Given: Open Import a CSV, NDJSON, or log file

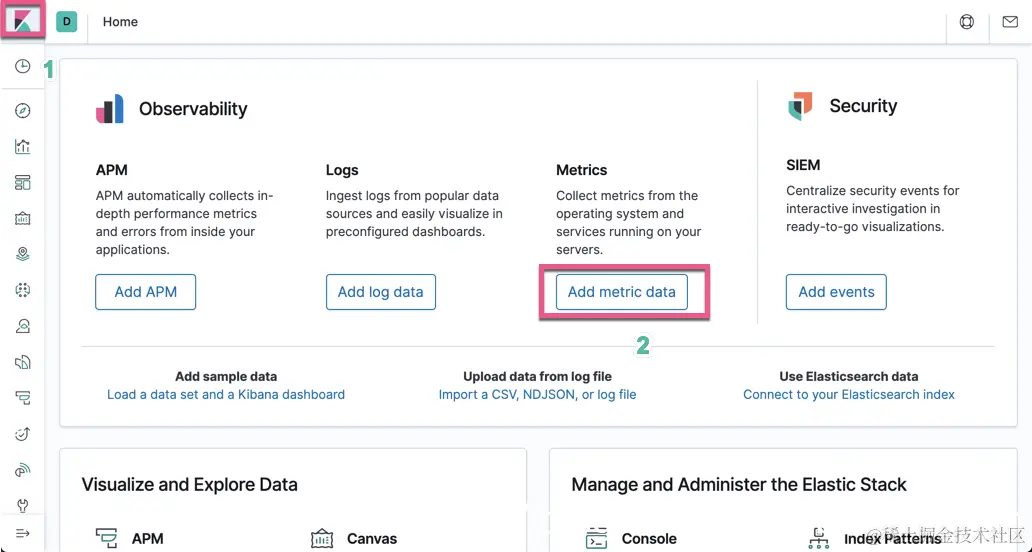Looking at the screenshot, I should [x=537, y=395].
